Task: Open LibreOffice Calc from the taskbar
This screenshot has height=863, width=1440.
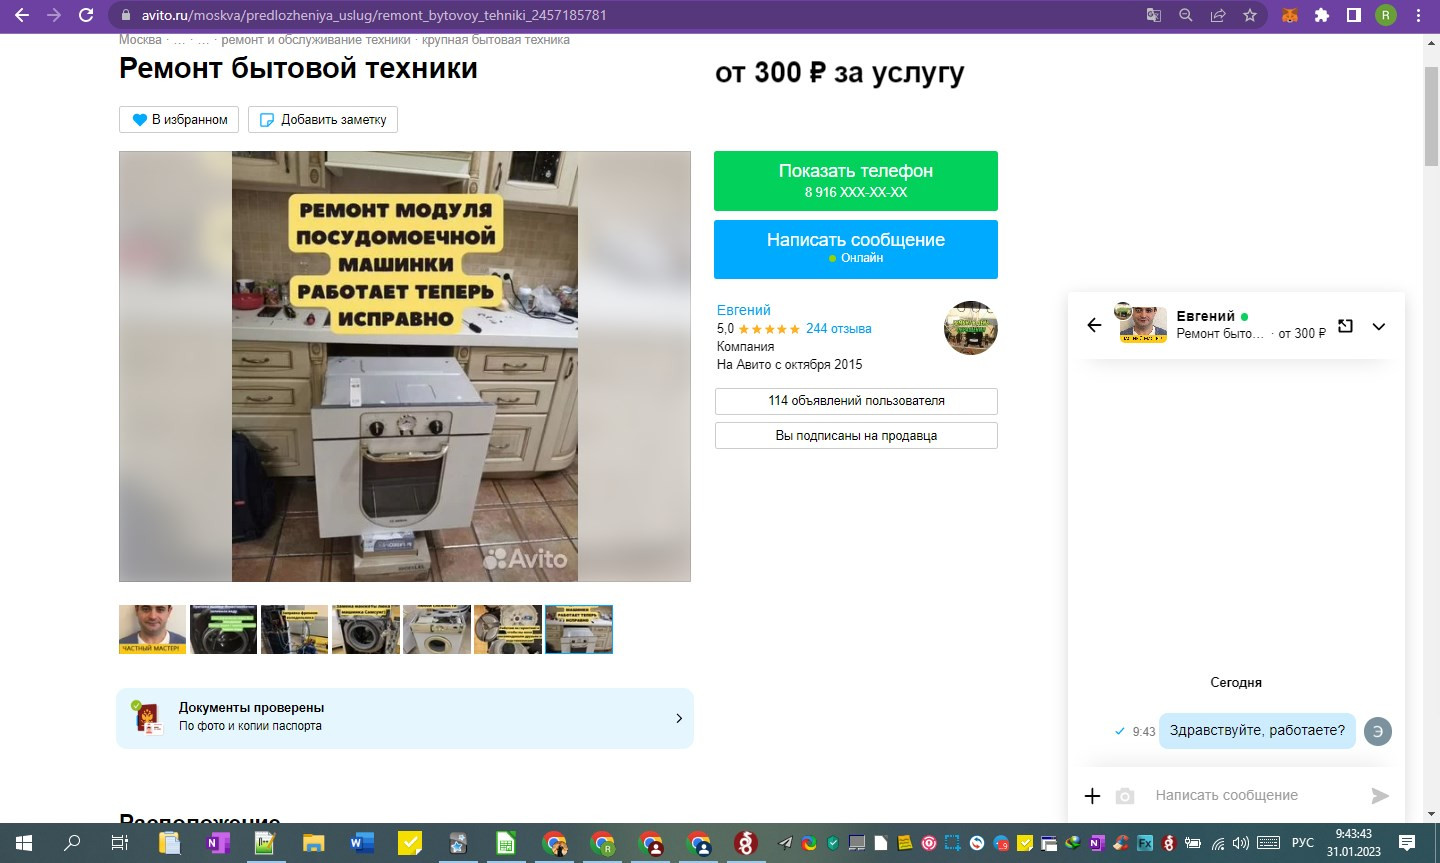Action: click(x=506, y=843)
